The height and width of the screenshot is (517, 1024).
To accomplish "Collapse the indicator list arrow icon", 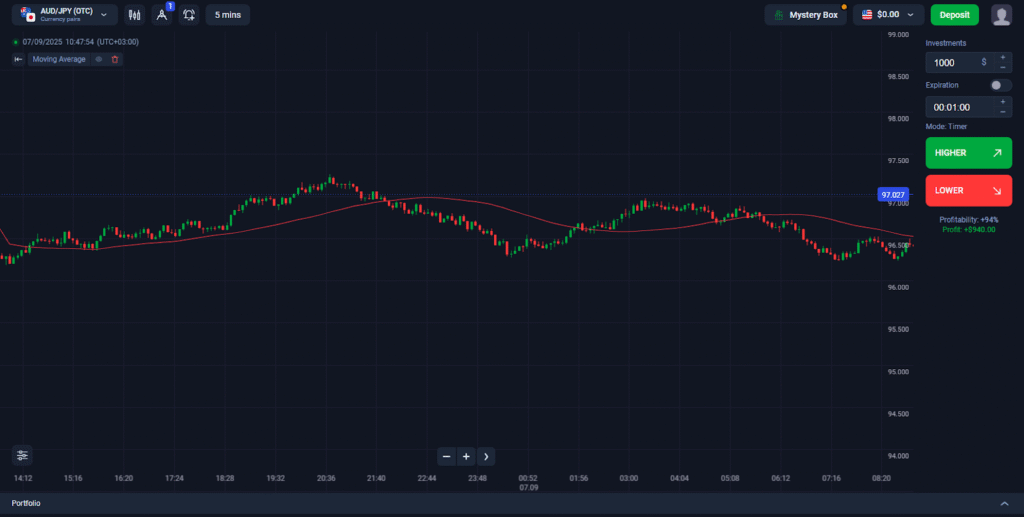I will (18, 59).
